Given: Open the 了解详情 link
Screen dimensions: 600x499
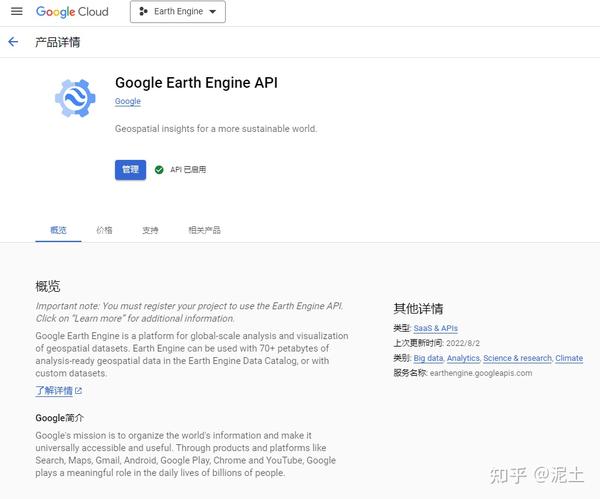Looking at the screenshot, I should click(54, 391).
